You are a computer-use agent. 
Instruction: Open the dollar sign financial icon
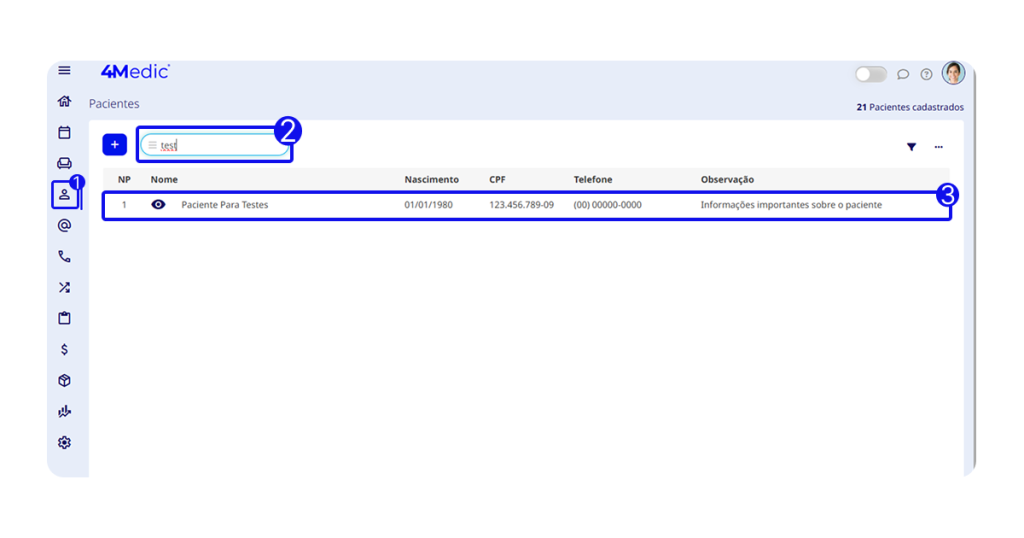tap(64, 350)
